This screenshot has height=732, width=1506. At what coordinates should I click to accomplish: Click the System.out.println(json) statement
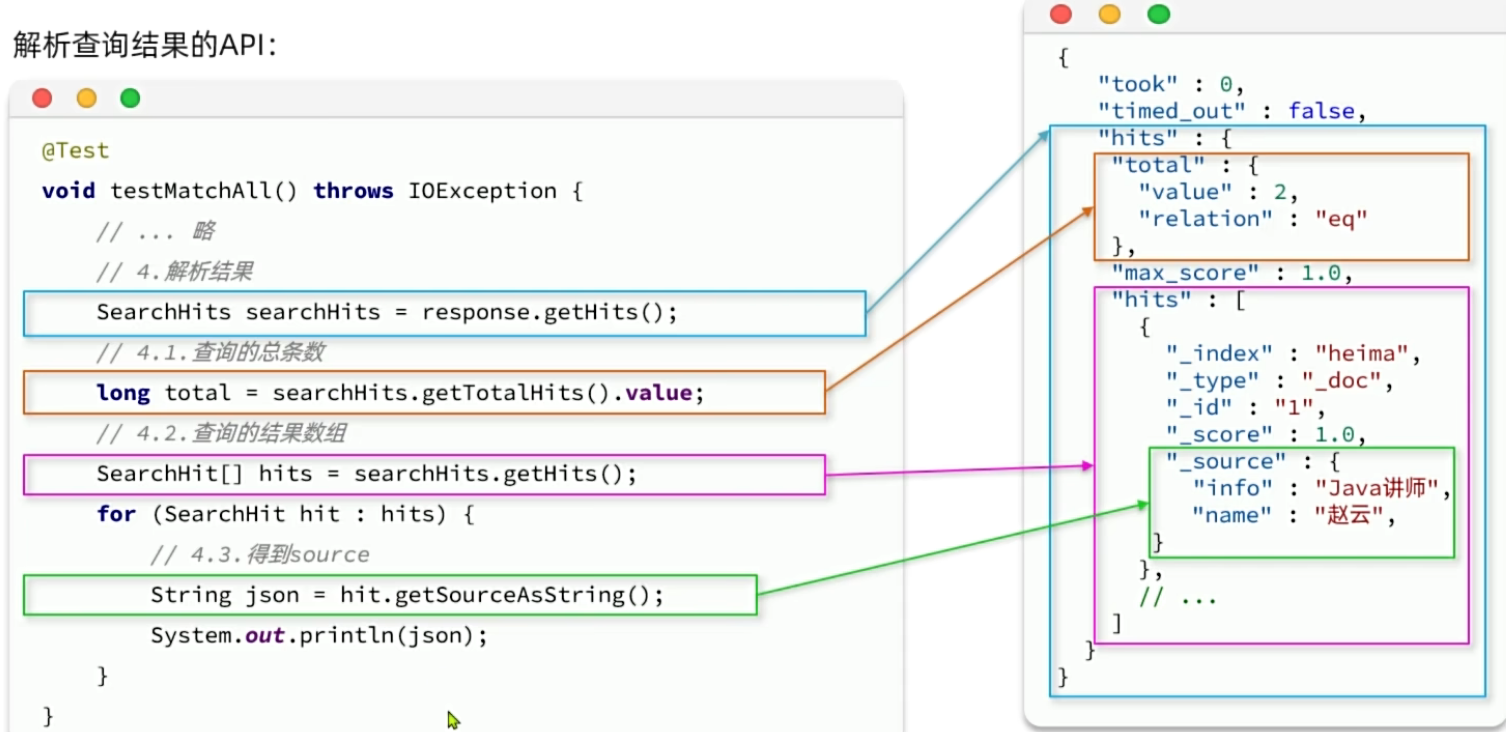(319, 636)
